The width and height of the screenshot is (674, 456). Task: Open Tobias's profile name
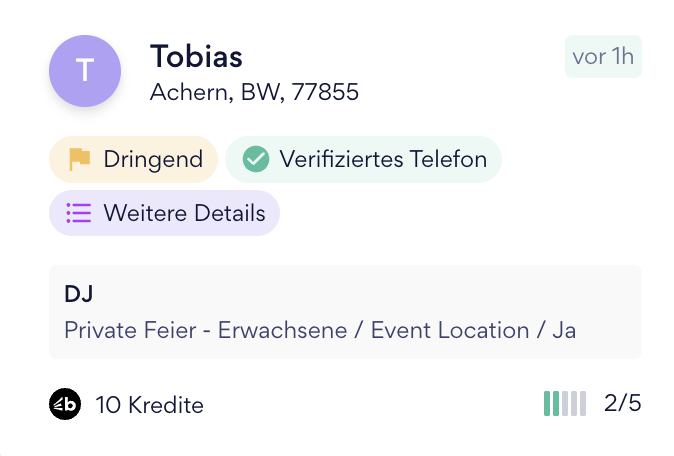click(x=196, y=56)
